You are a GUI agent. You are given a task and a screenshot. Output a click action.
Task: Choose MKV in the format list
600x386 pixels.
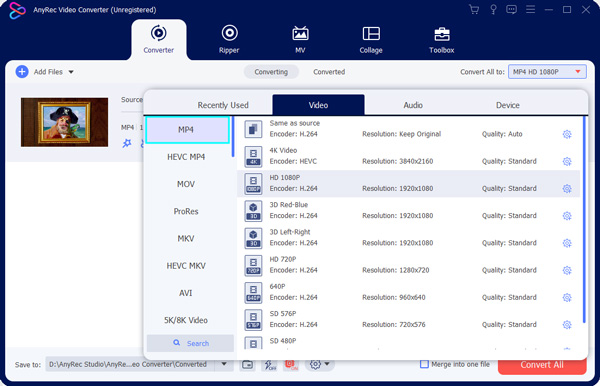tap(186, 238)
